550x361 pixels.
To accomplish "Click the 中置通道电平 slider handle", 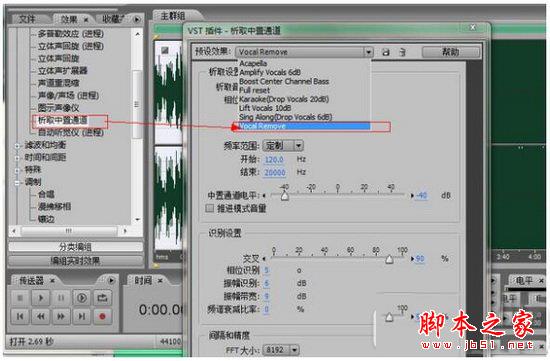I will 285,196.
